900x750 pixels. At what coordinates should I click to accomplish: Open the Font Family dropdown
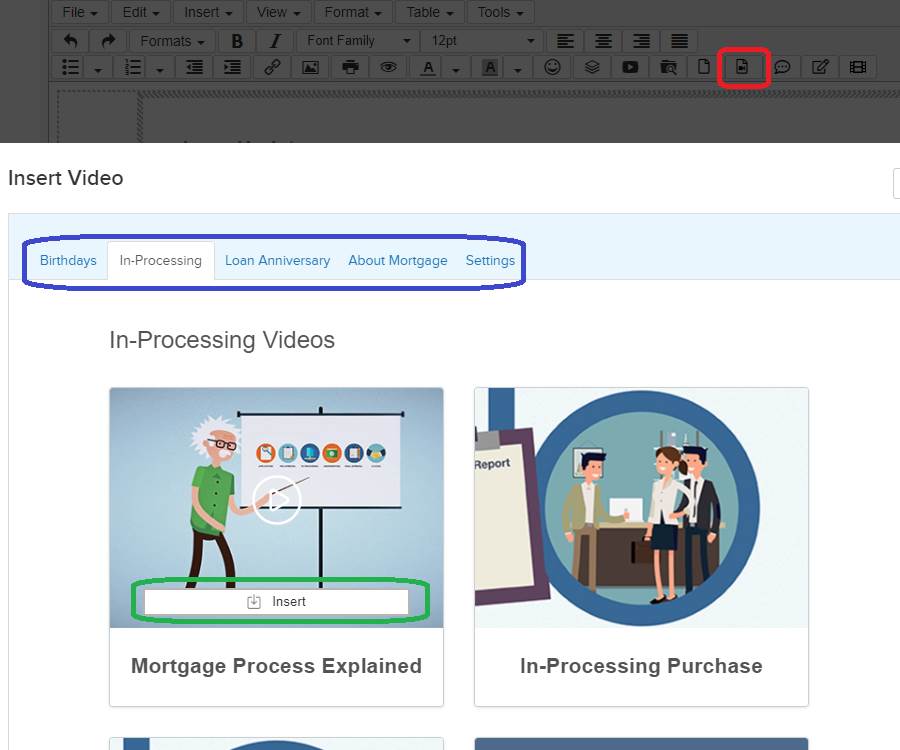click(x=359, y=41)
